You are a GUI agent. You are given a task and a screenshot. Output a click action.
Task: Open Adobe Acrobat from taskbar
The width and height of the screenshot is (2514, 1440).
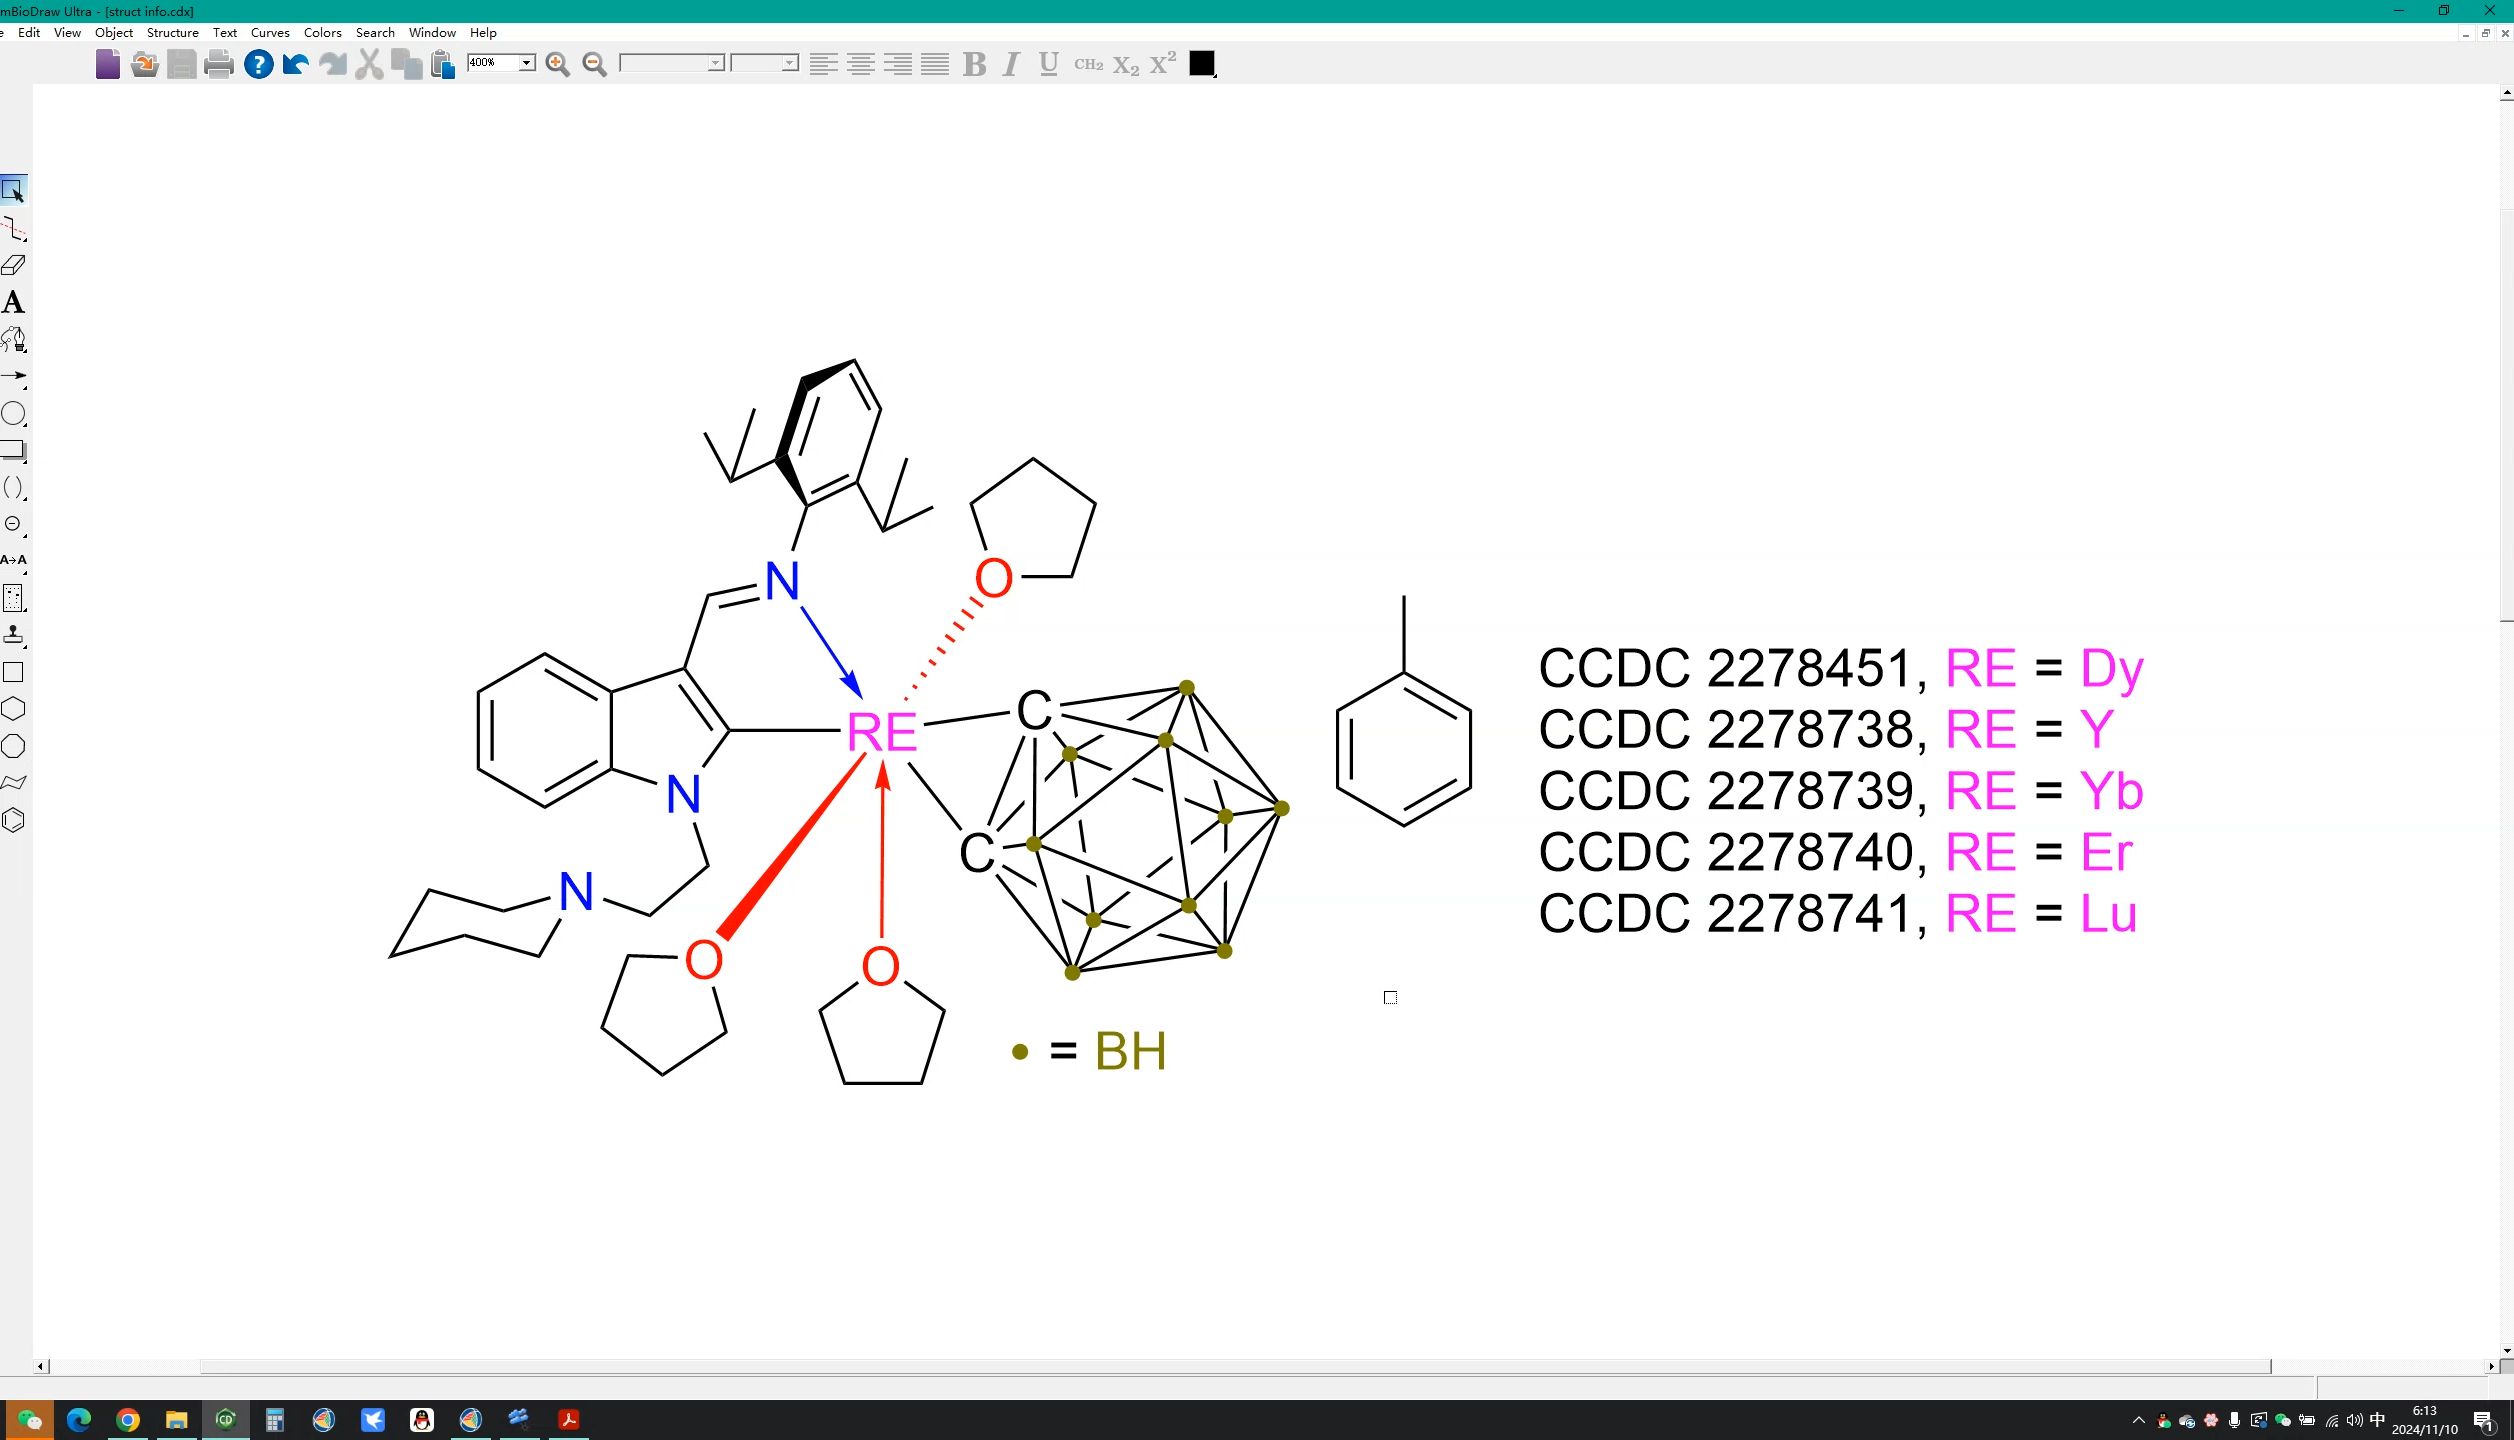click(x=568, y=1419)
